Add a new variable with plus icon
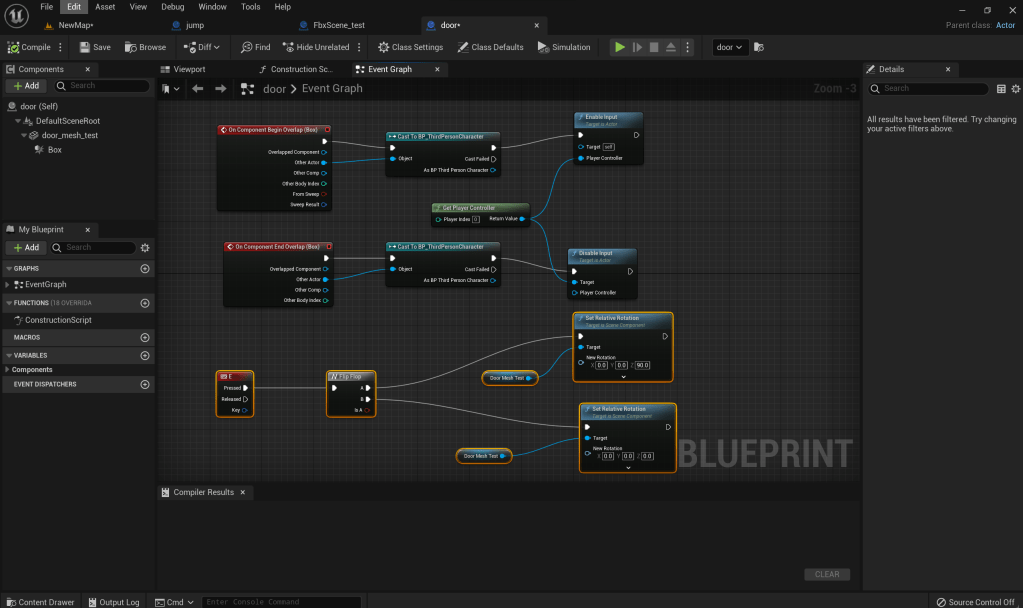 [x=145, y=355]
